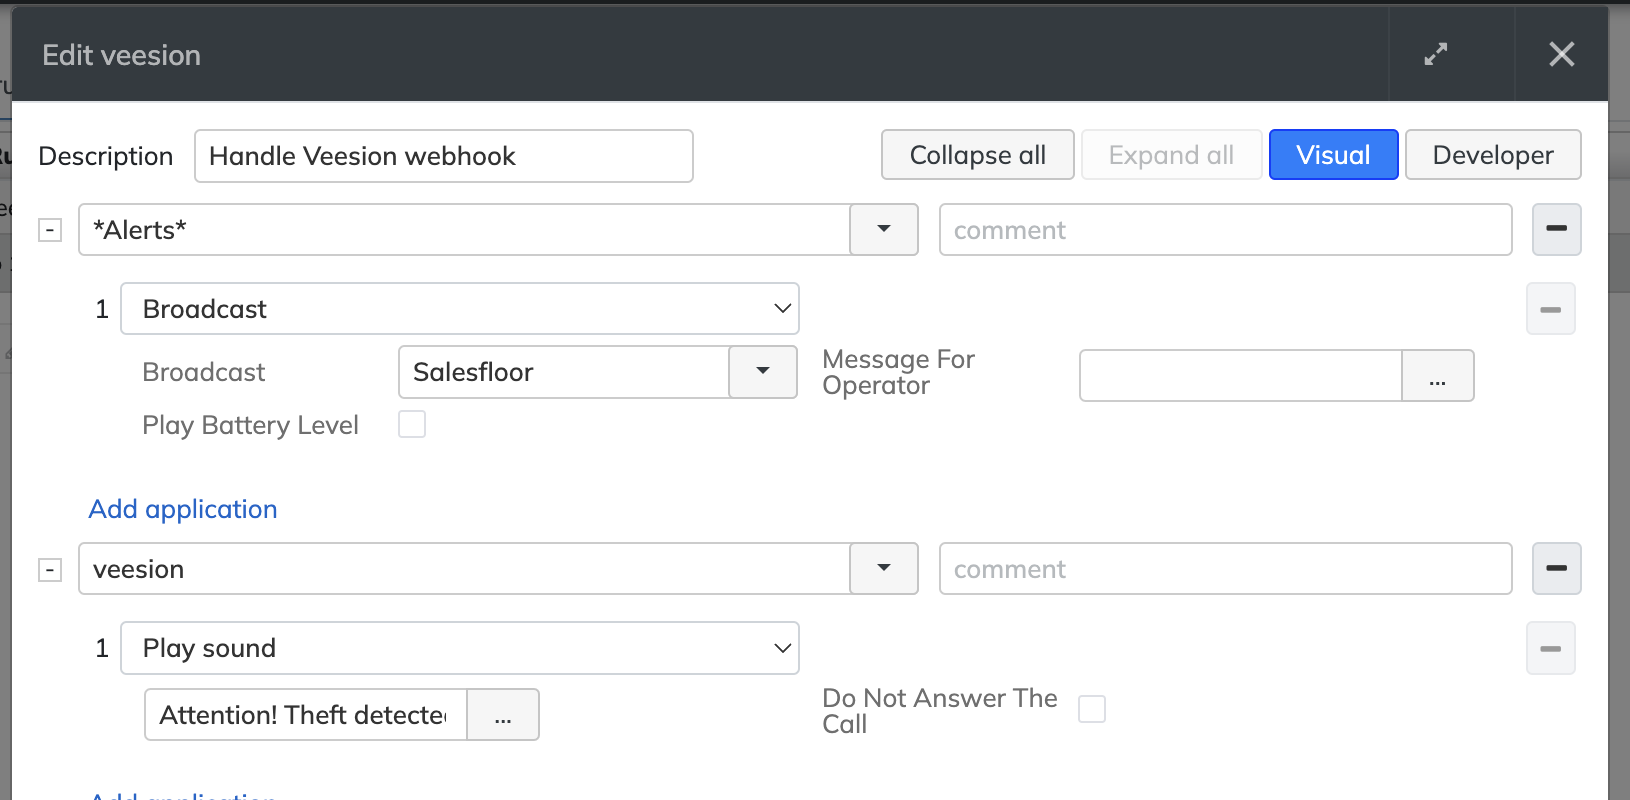
Task: Click Add application link under Broadcast
Action: pos(183,509)
